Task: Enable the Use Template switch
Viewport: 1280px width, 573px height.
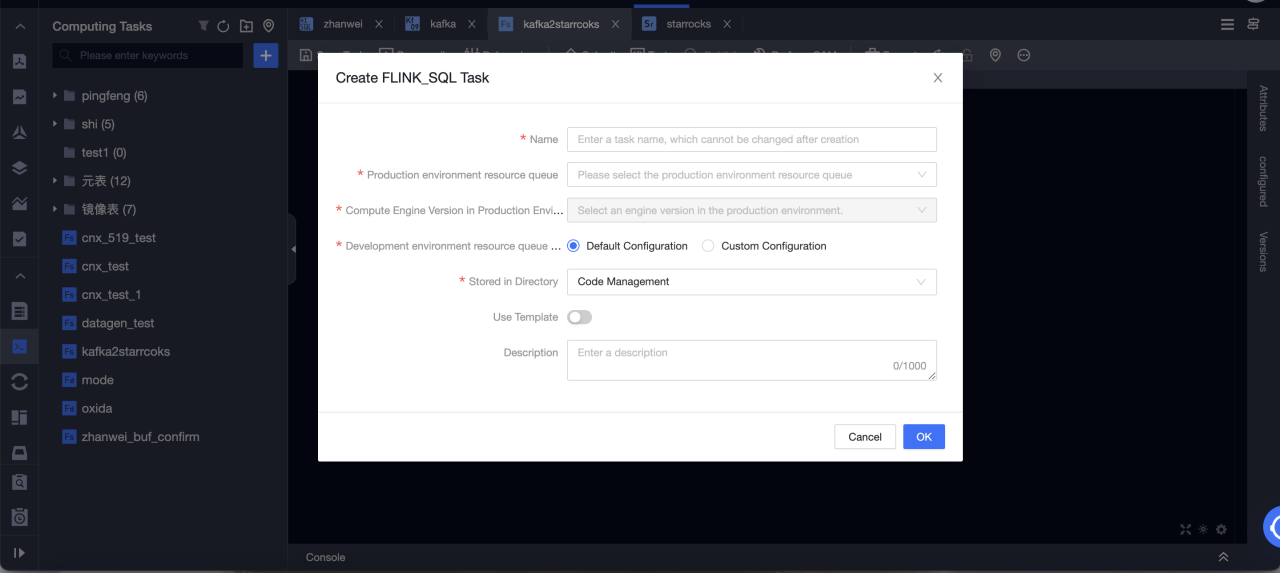Action: tap(579, 317)
